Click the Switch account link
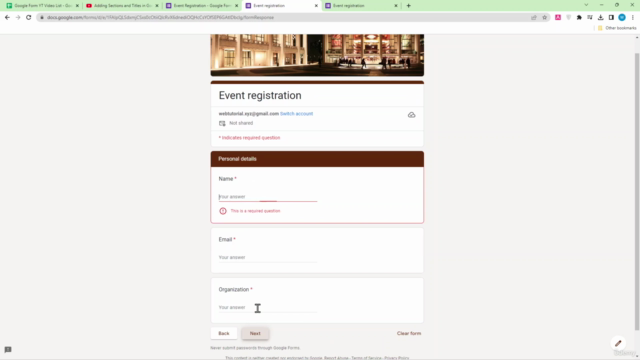The height and width of the screenshot is (360, 640). pyautogui.click(x=296, y=114)
